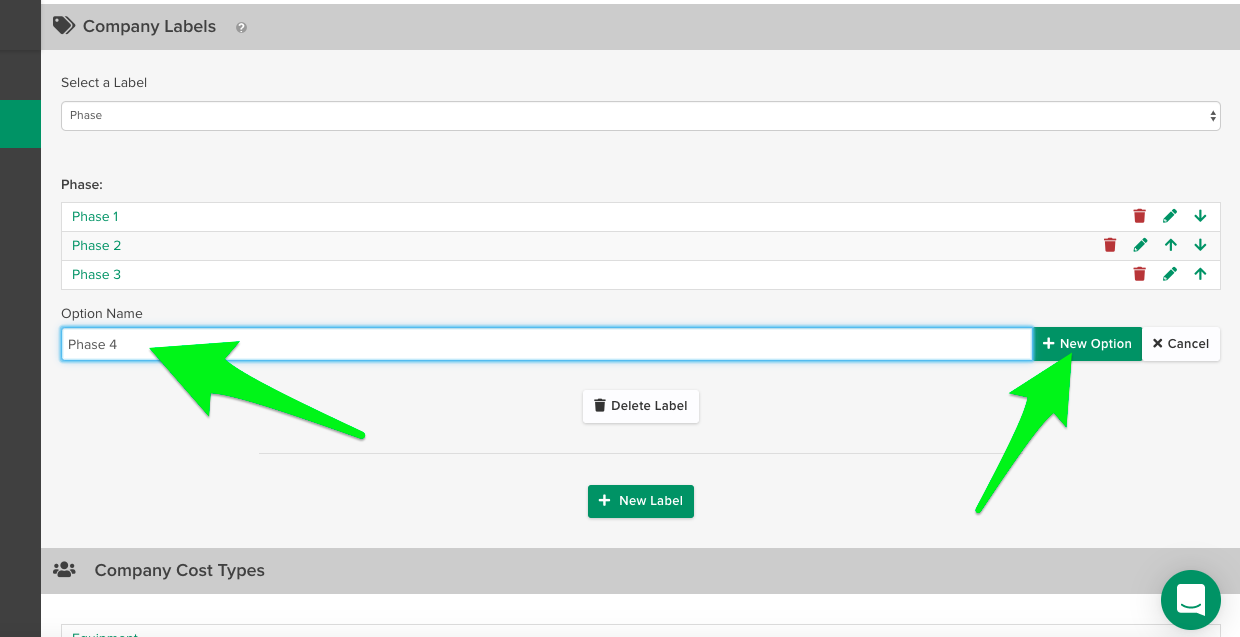The height and width of the screenshot is (637, 1240).
Task: Select the Phase 2 row text
Action: tap(97, 245)
